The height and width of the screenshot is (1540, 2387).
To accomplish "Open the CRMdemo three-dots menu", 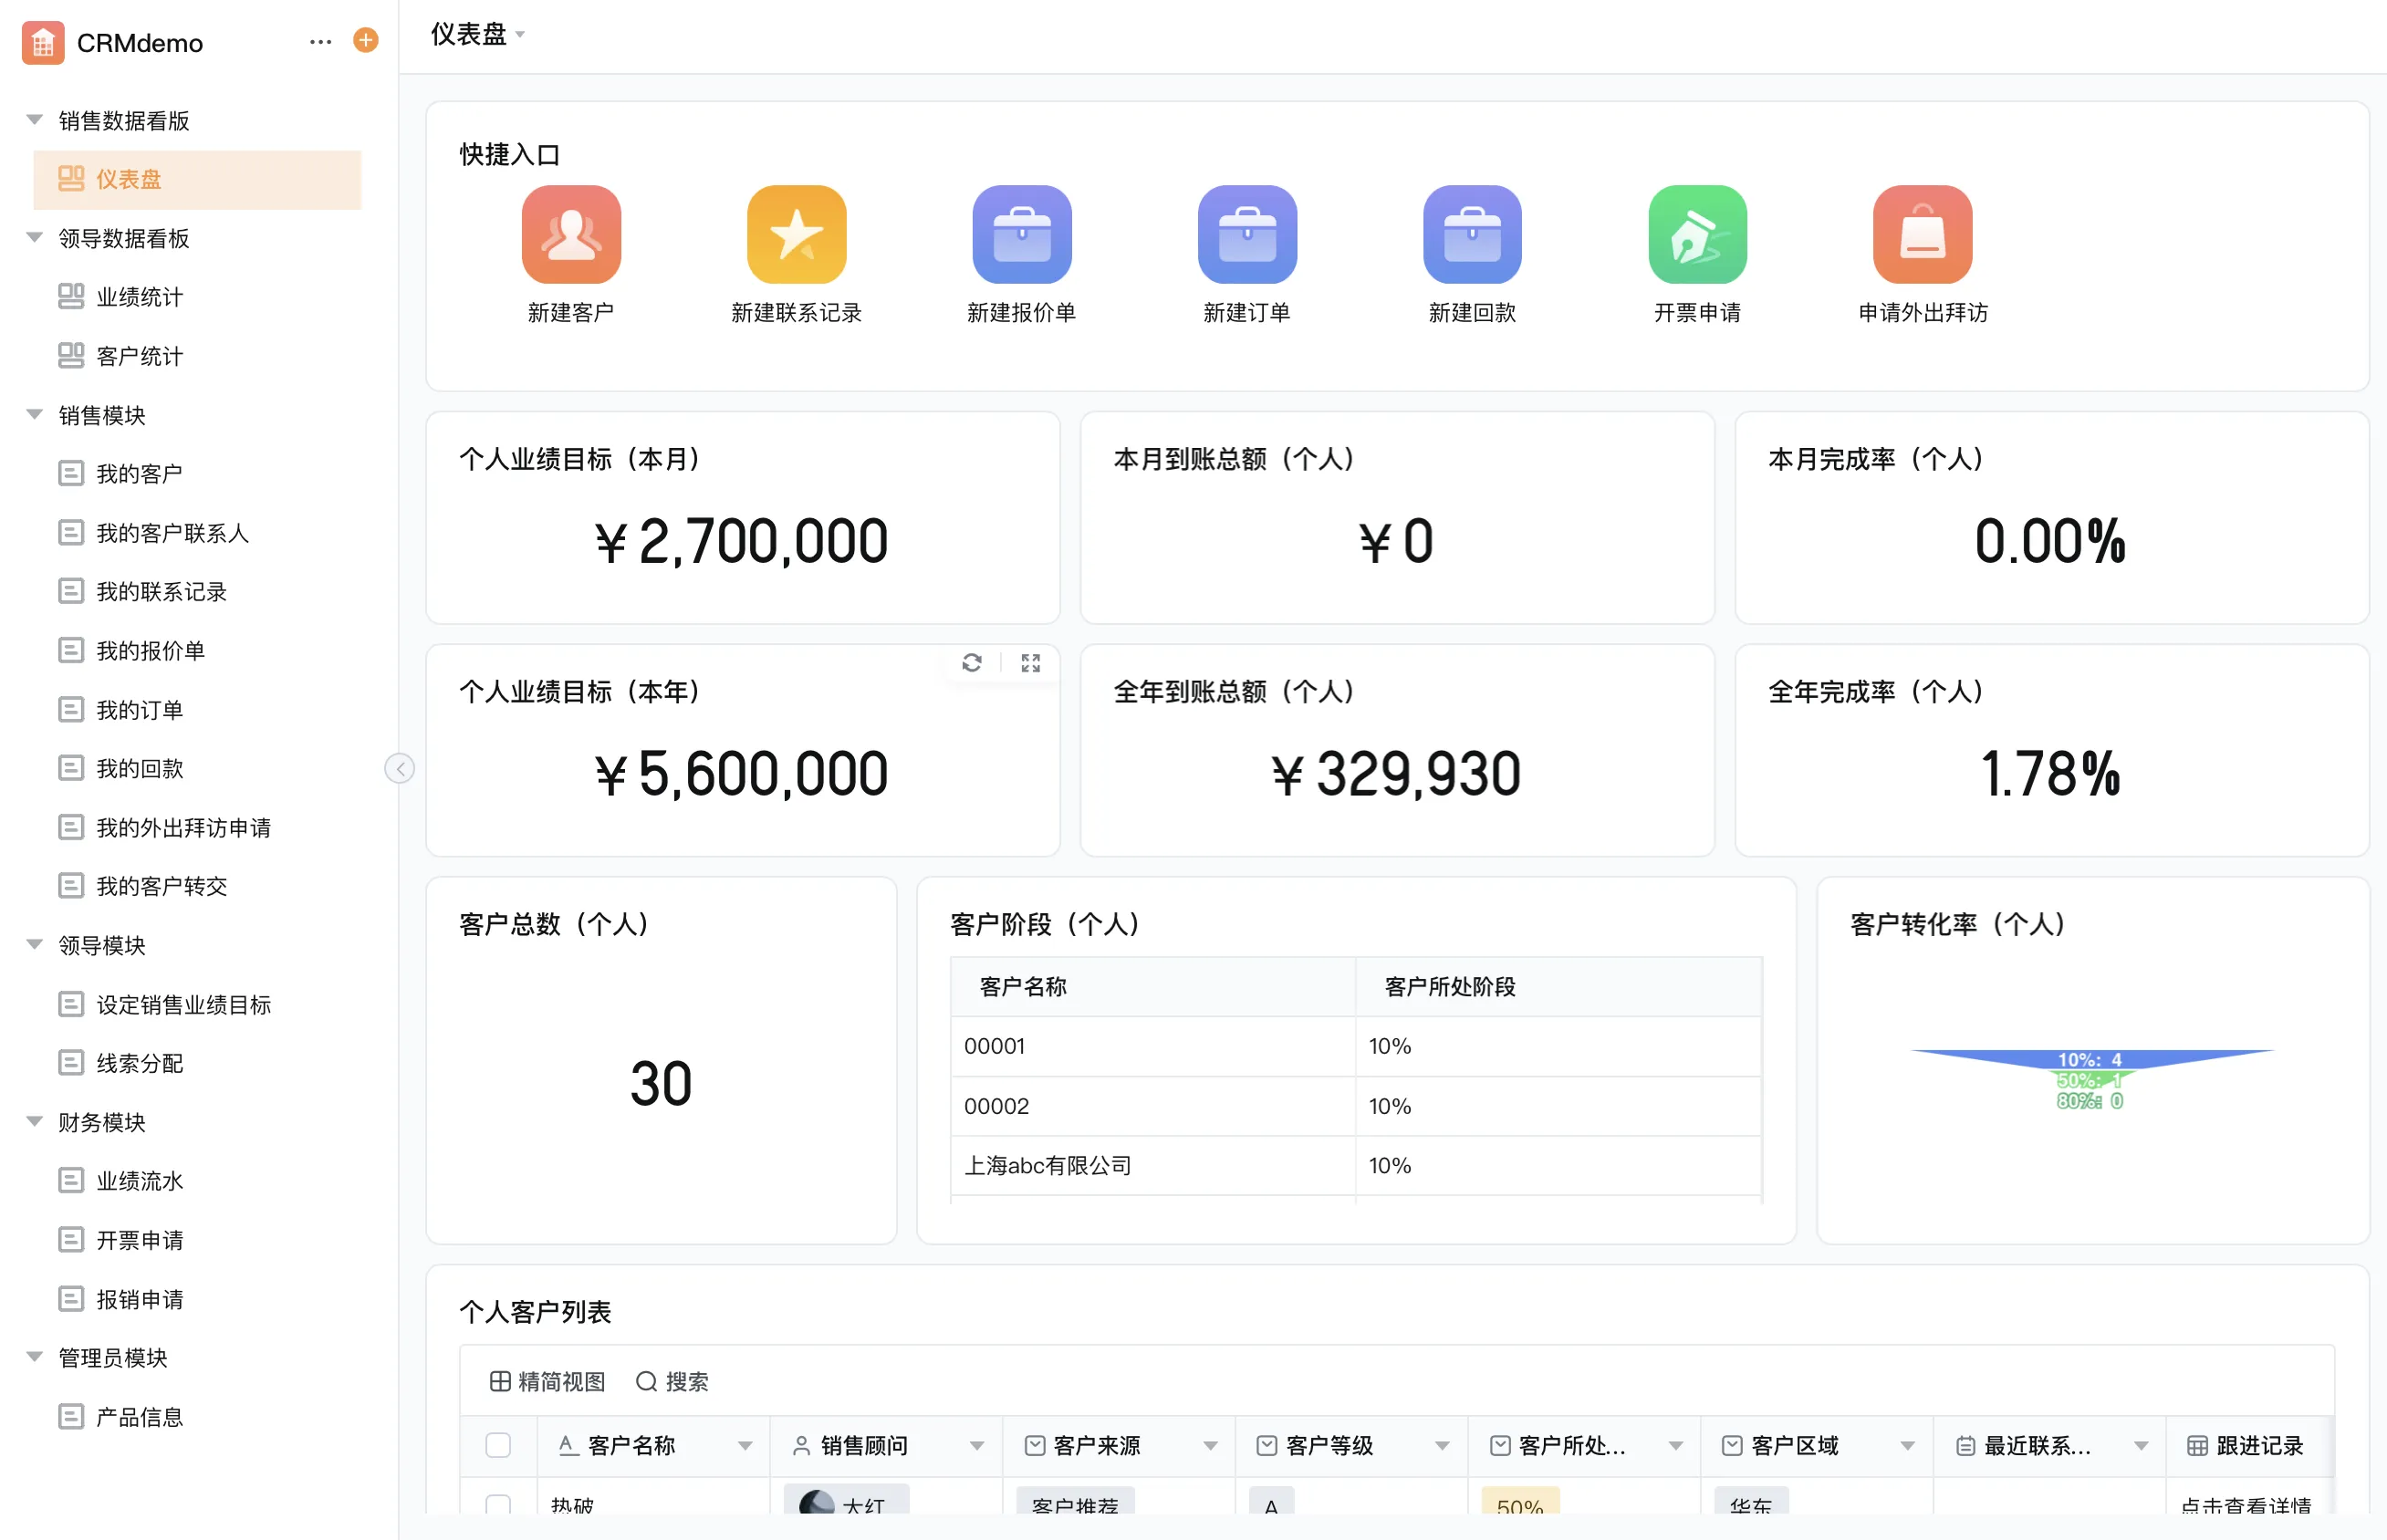I will (320, 42).
